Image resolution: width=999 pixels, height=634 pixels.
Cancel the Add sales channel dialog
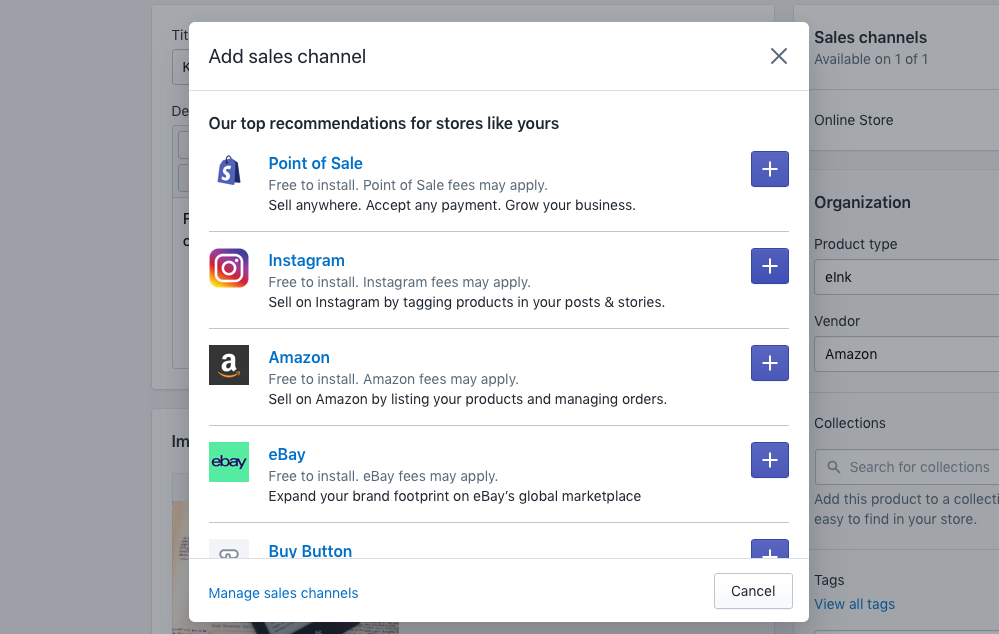coord(753,591)
